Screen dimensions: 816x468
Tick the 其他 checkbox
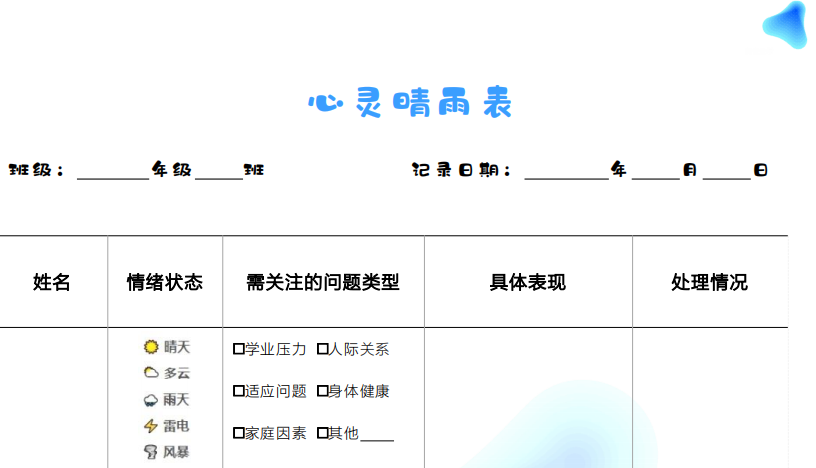click(323, 433)
